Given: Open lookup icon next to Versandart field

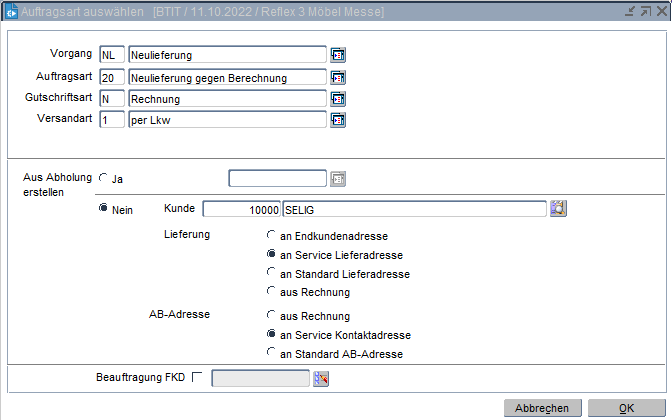Looking at the screenshot, I should pyautogui.click(x=338, y=120).
